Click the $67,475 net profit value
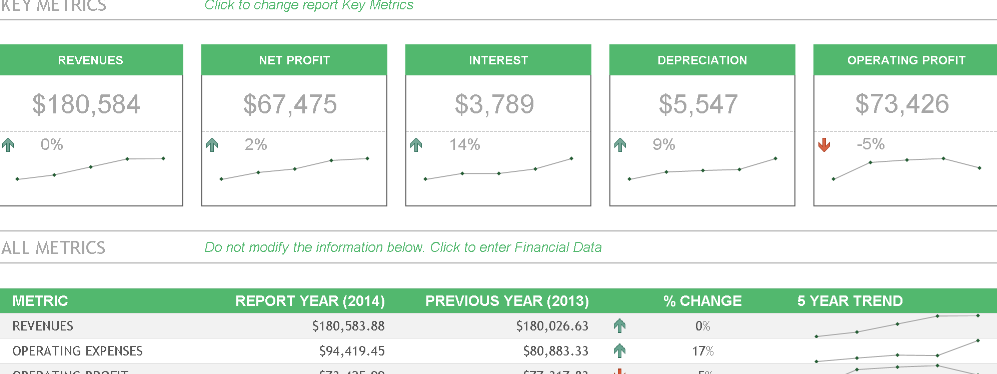This screenshot has height=374, width=997. click(290, 104)
